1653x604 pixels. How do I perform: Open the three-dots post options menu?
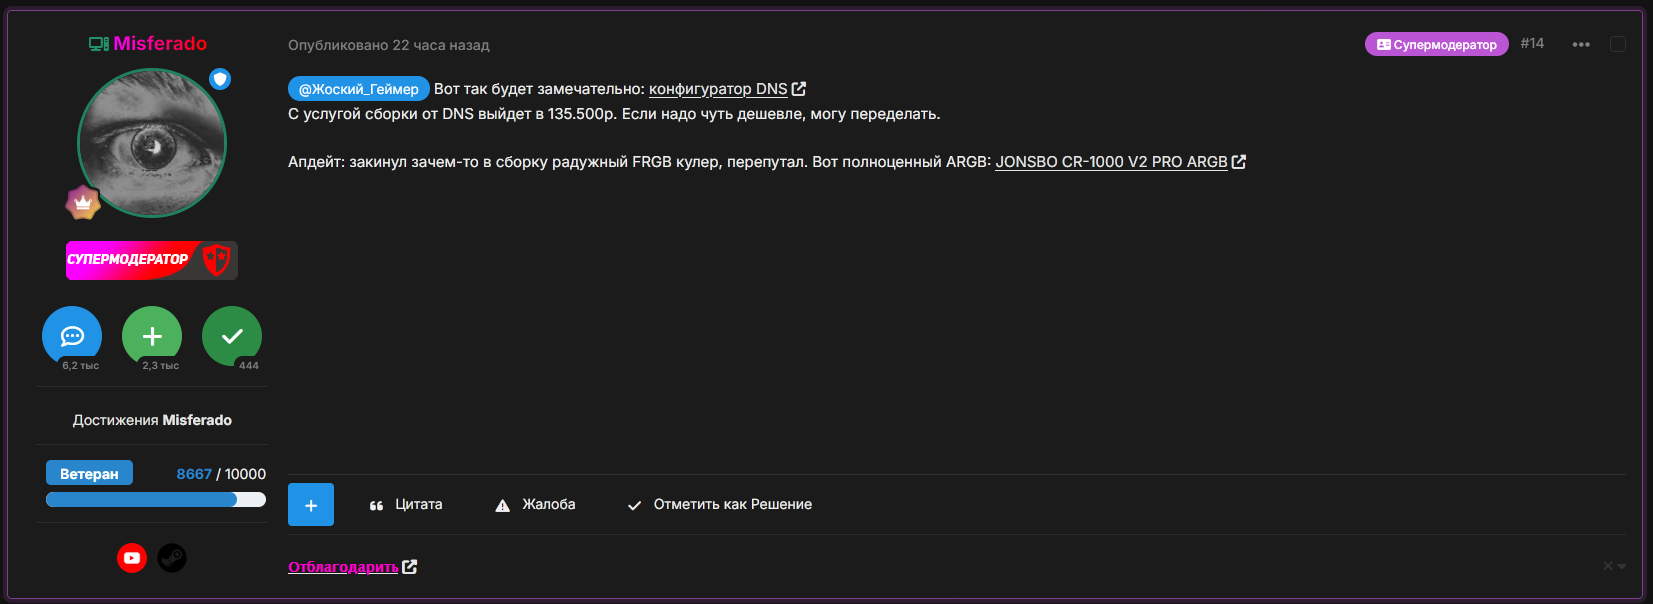[1580, 44]
